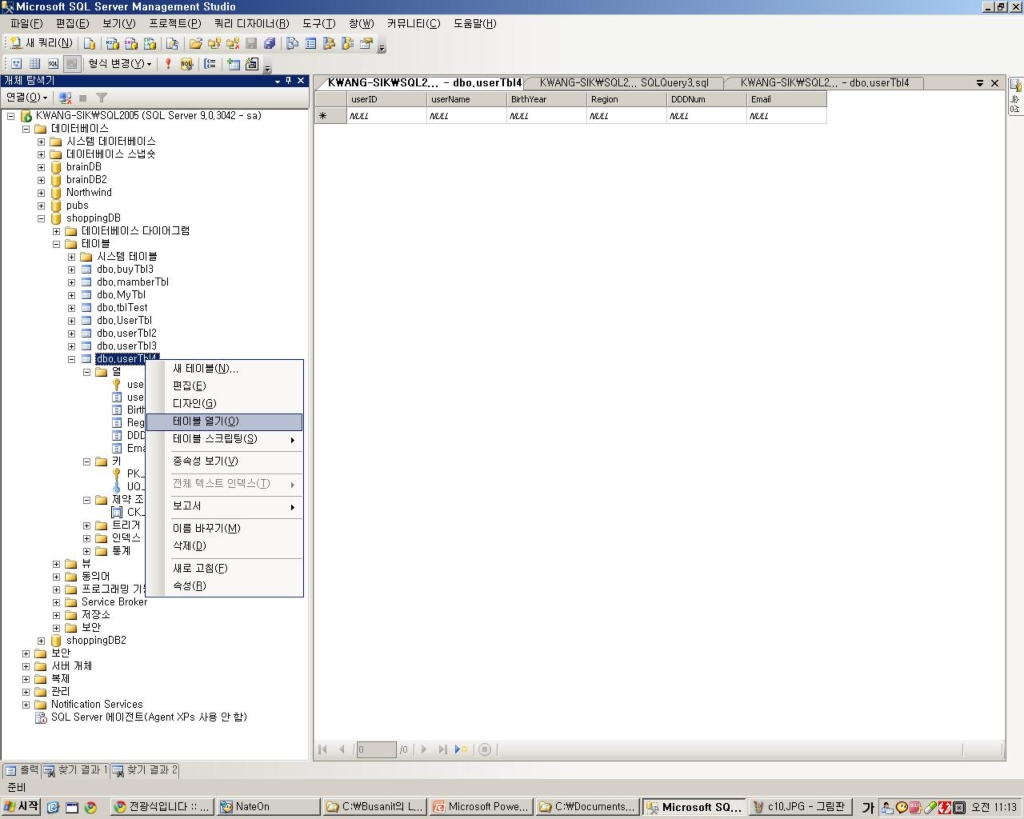Click the Auto Hide pin on 개체 탐색기
This screenshot has height=819, width=1024.
[x=288, y=80]
